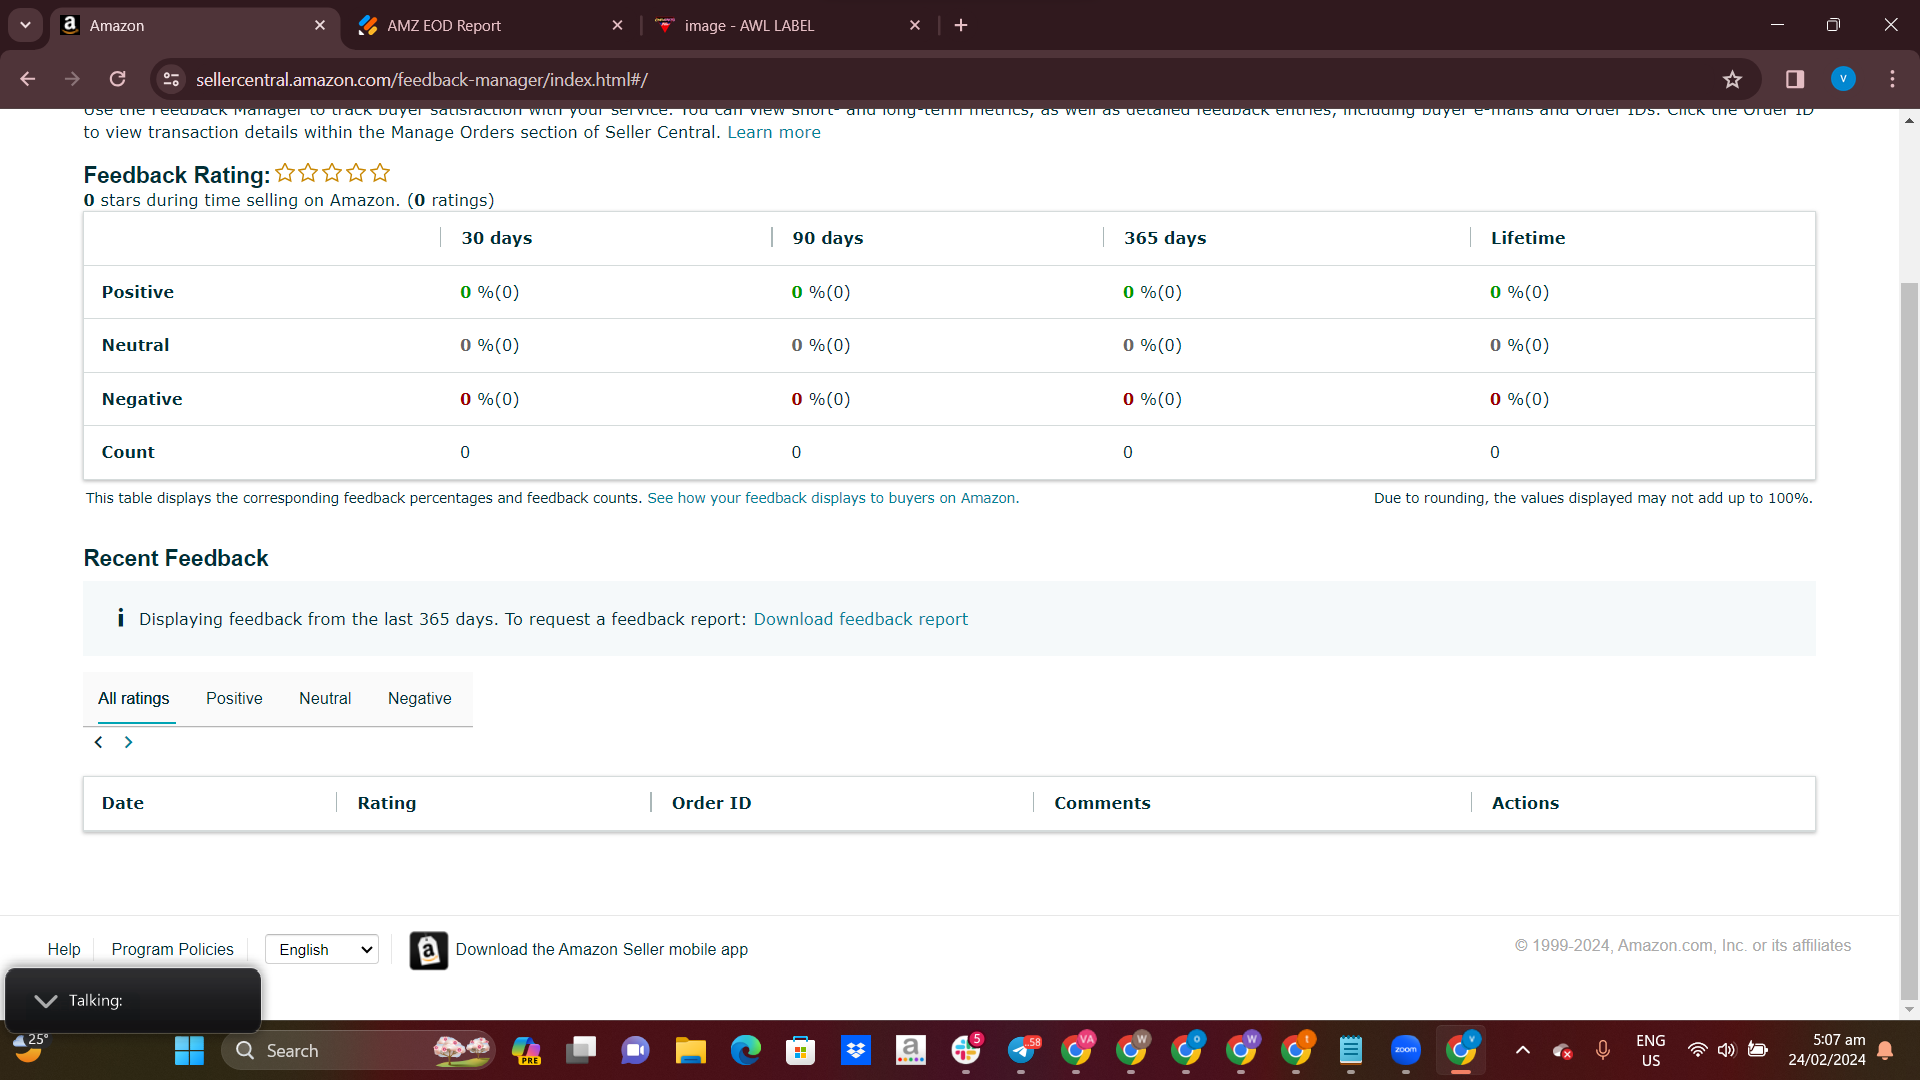The image size is (1920, 1080).
Task: Open Slack from the taskbar
Action: pyautogui.click(x=966, y=1051)
